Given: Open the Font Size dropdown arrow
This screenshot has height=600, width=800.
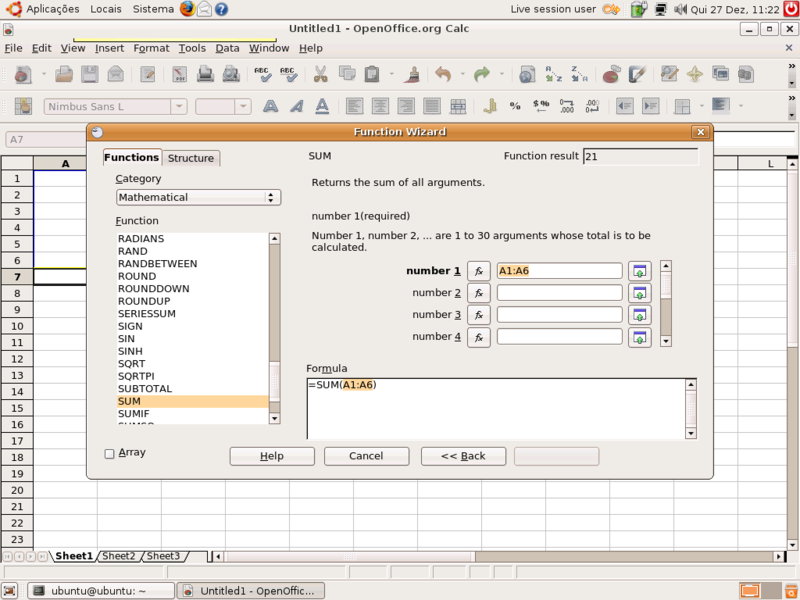Looking at the screenshot, I should 243,107.
